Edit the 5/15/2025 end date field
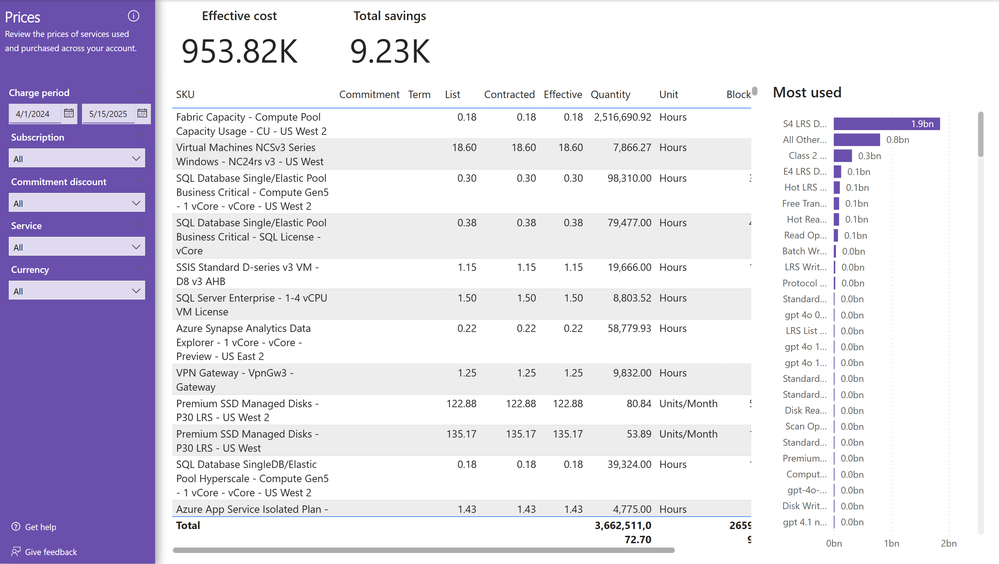999x564 pixels. 108,113
